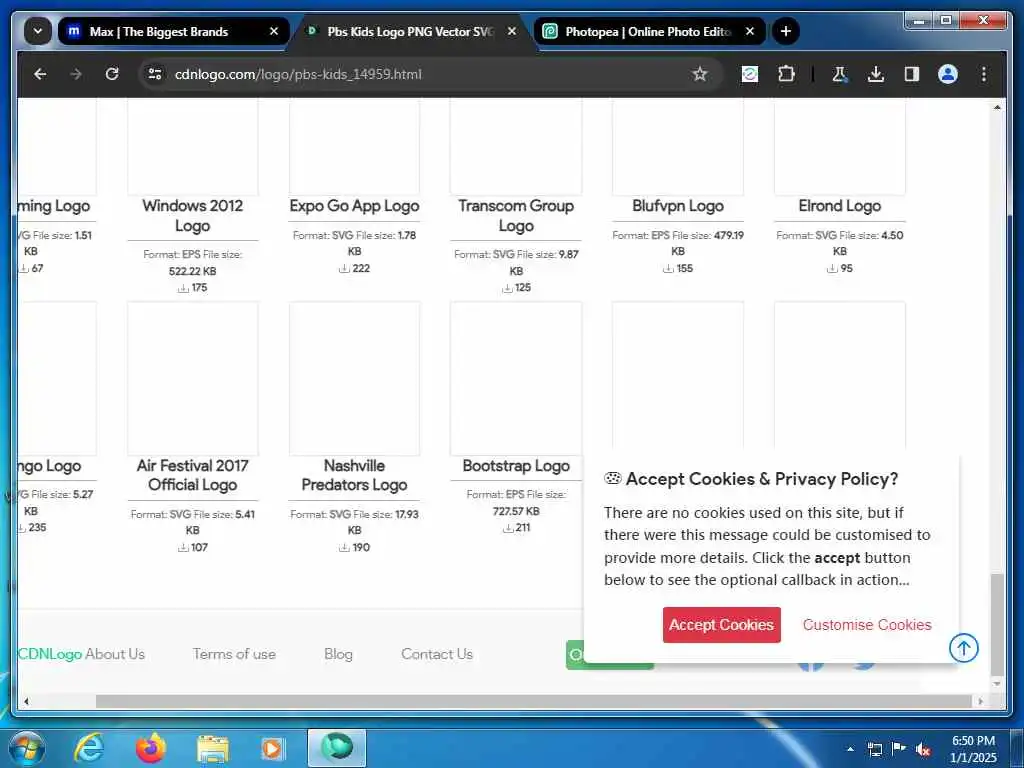Open the Extensions puzzle icon
Viewport: 1024px width, 768px height.
(786, 74)
